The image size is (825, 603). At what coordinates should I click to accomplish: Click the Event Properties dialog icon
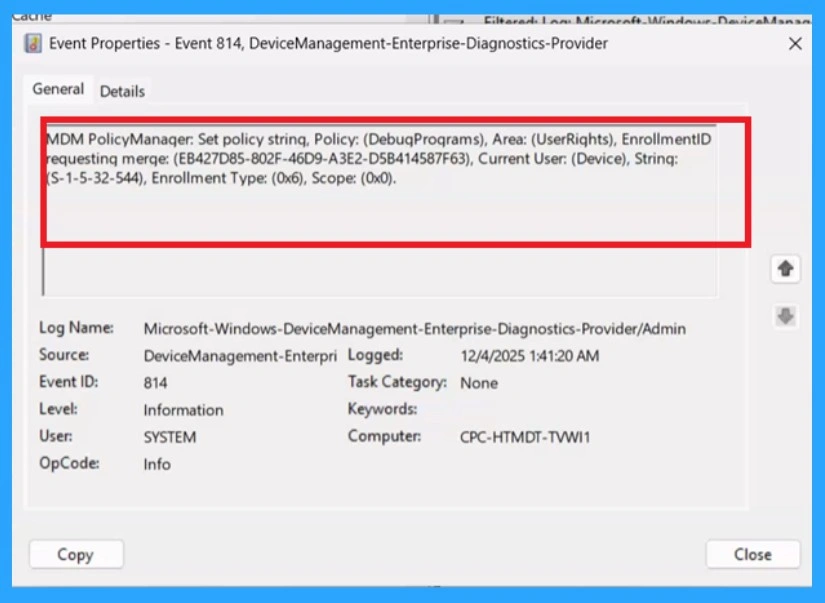(x=32, y=44)
